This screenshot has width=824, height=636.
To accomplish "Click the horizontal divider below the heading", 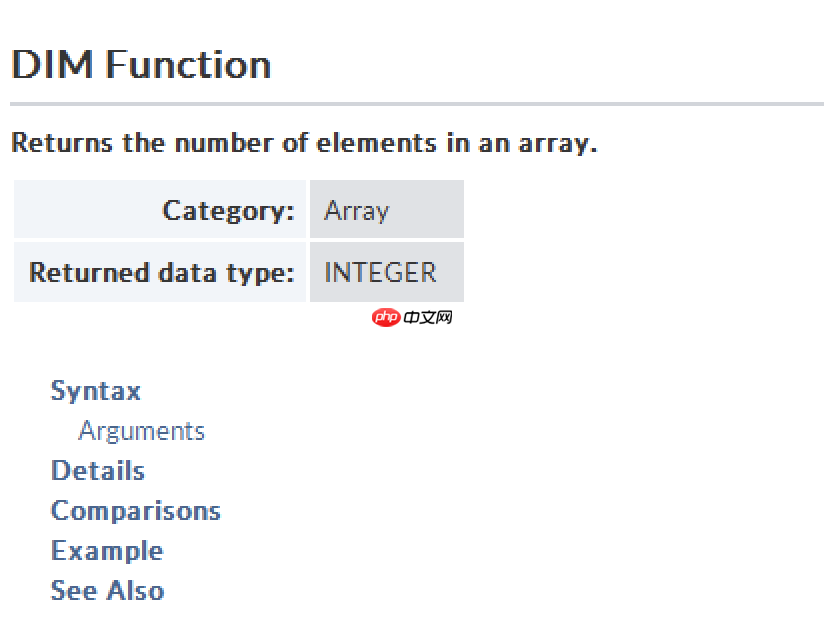I will [x=416, y=104].
